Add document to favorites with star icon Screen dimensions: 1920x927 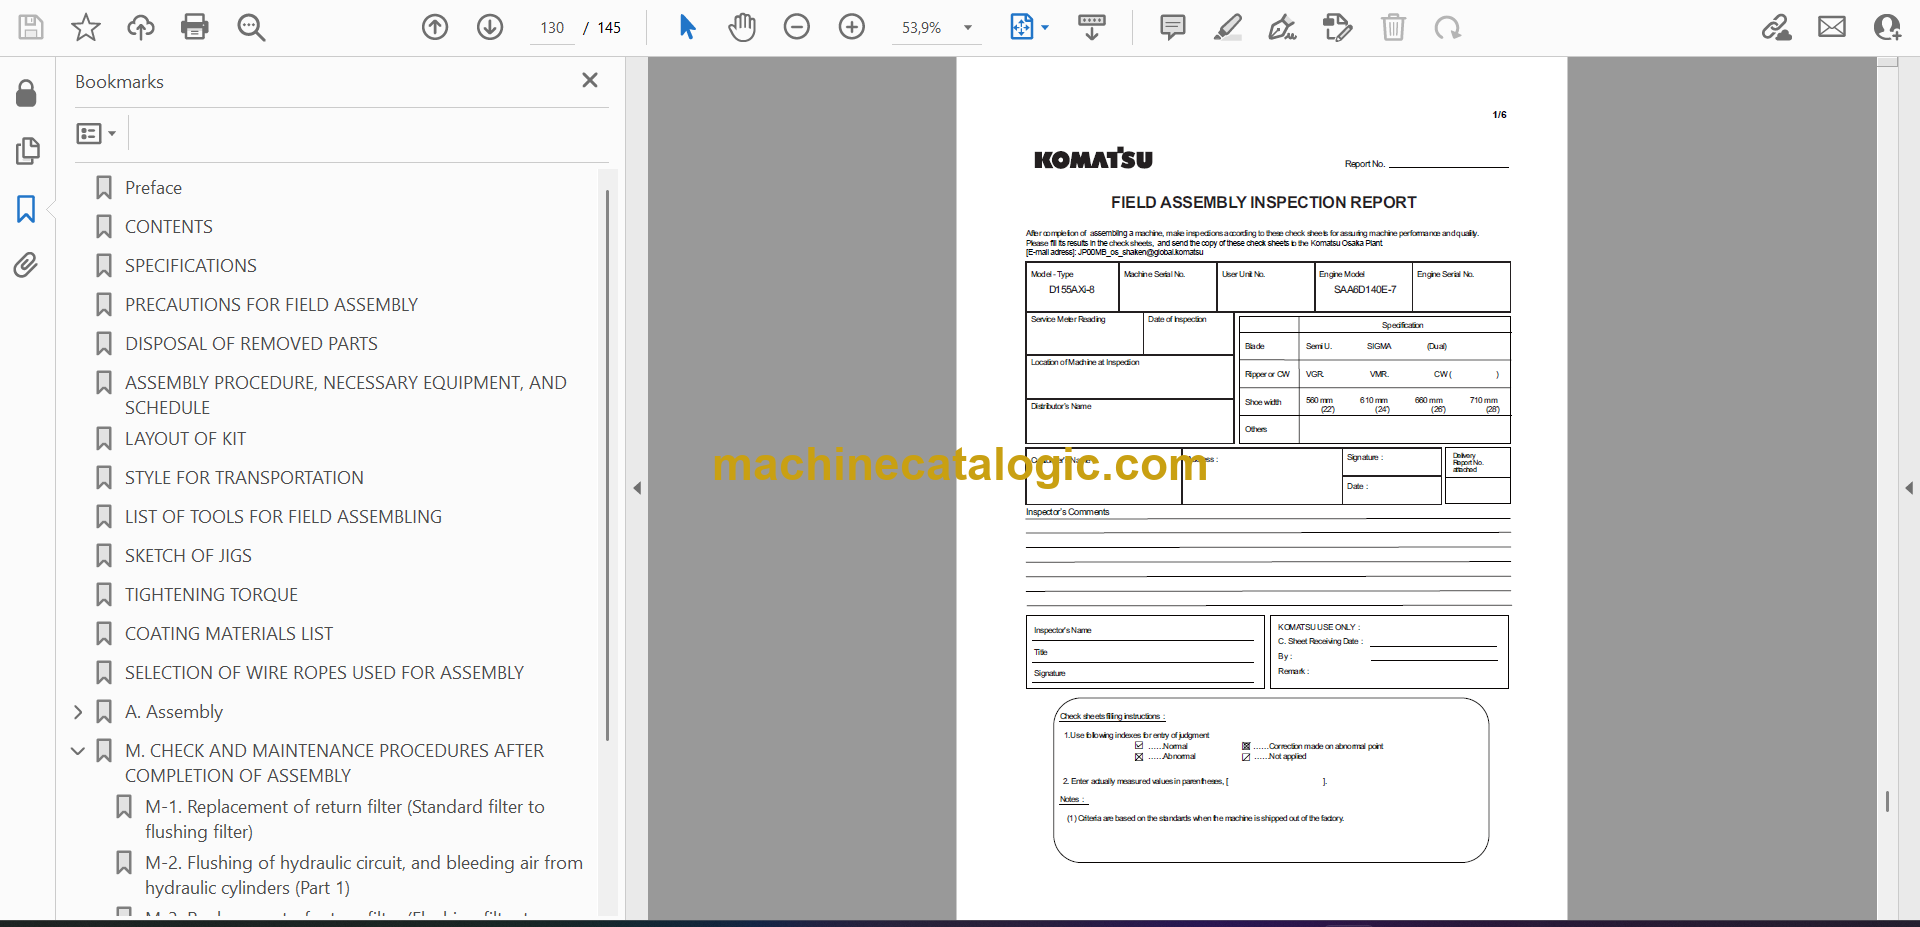click(86, 27)
